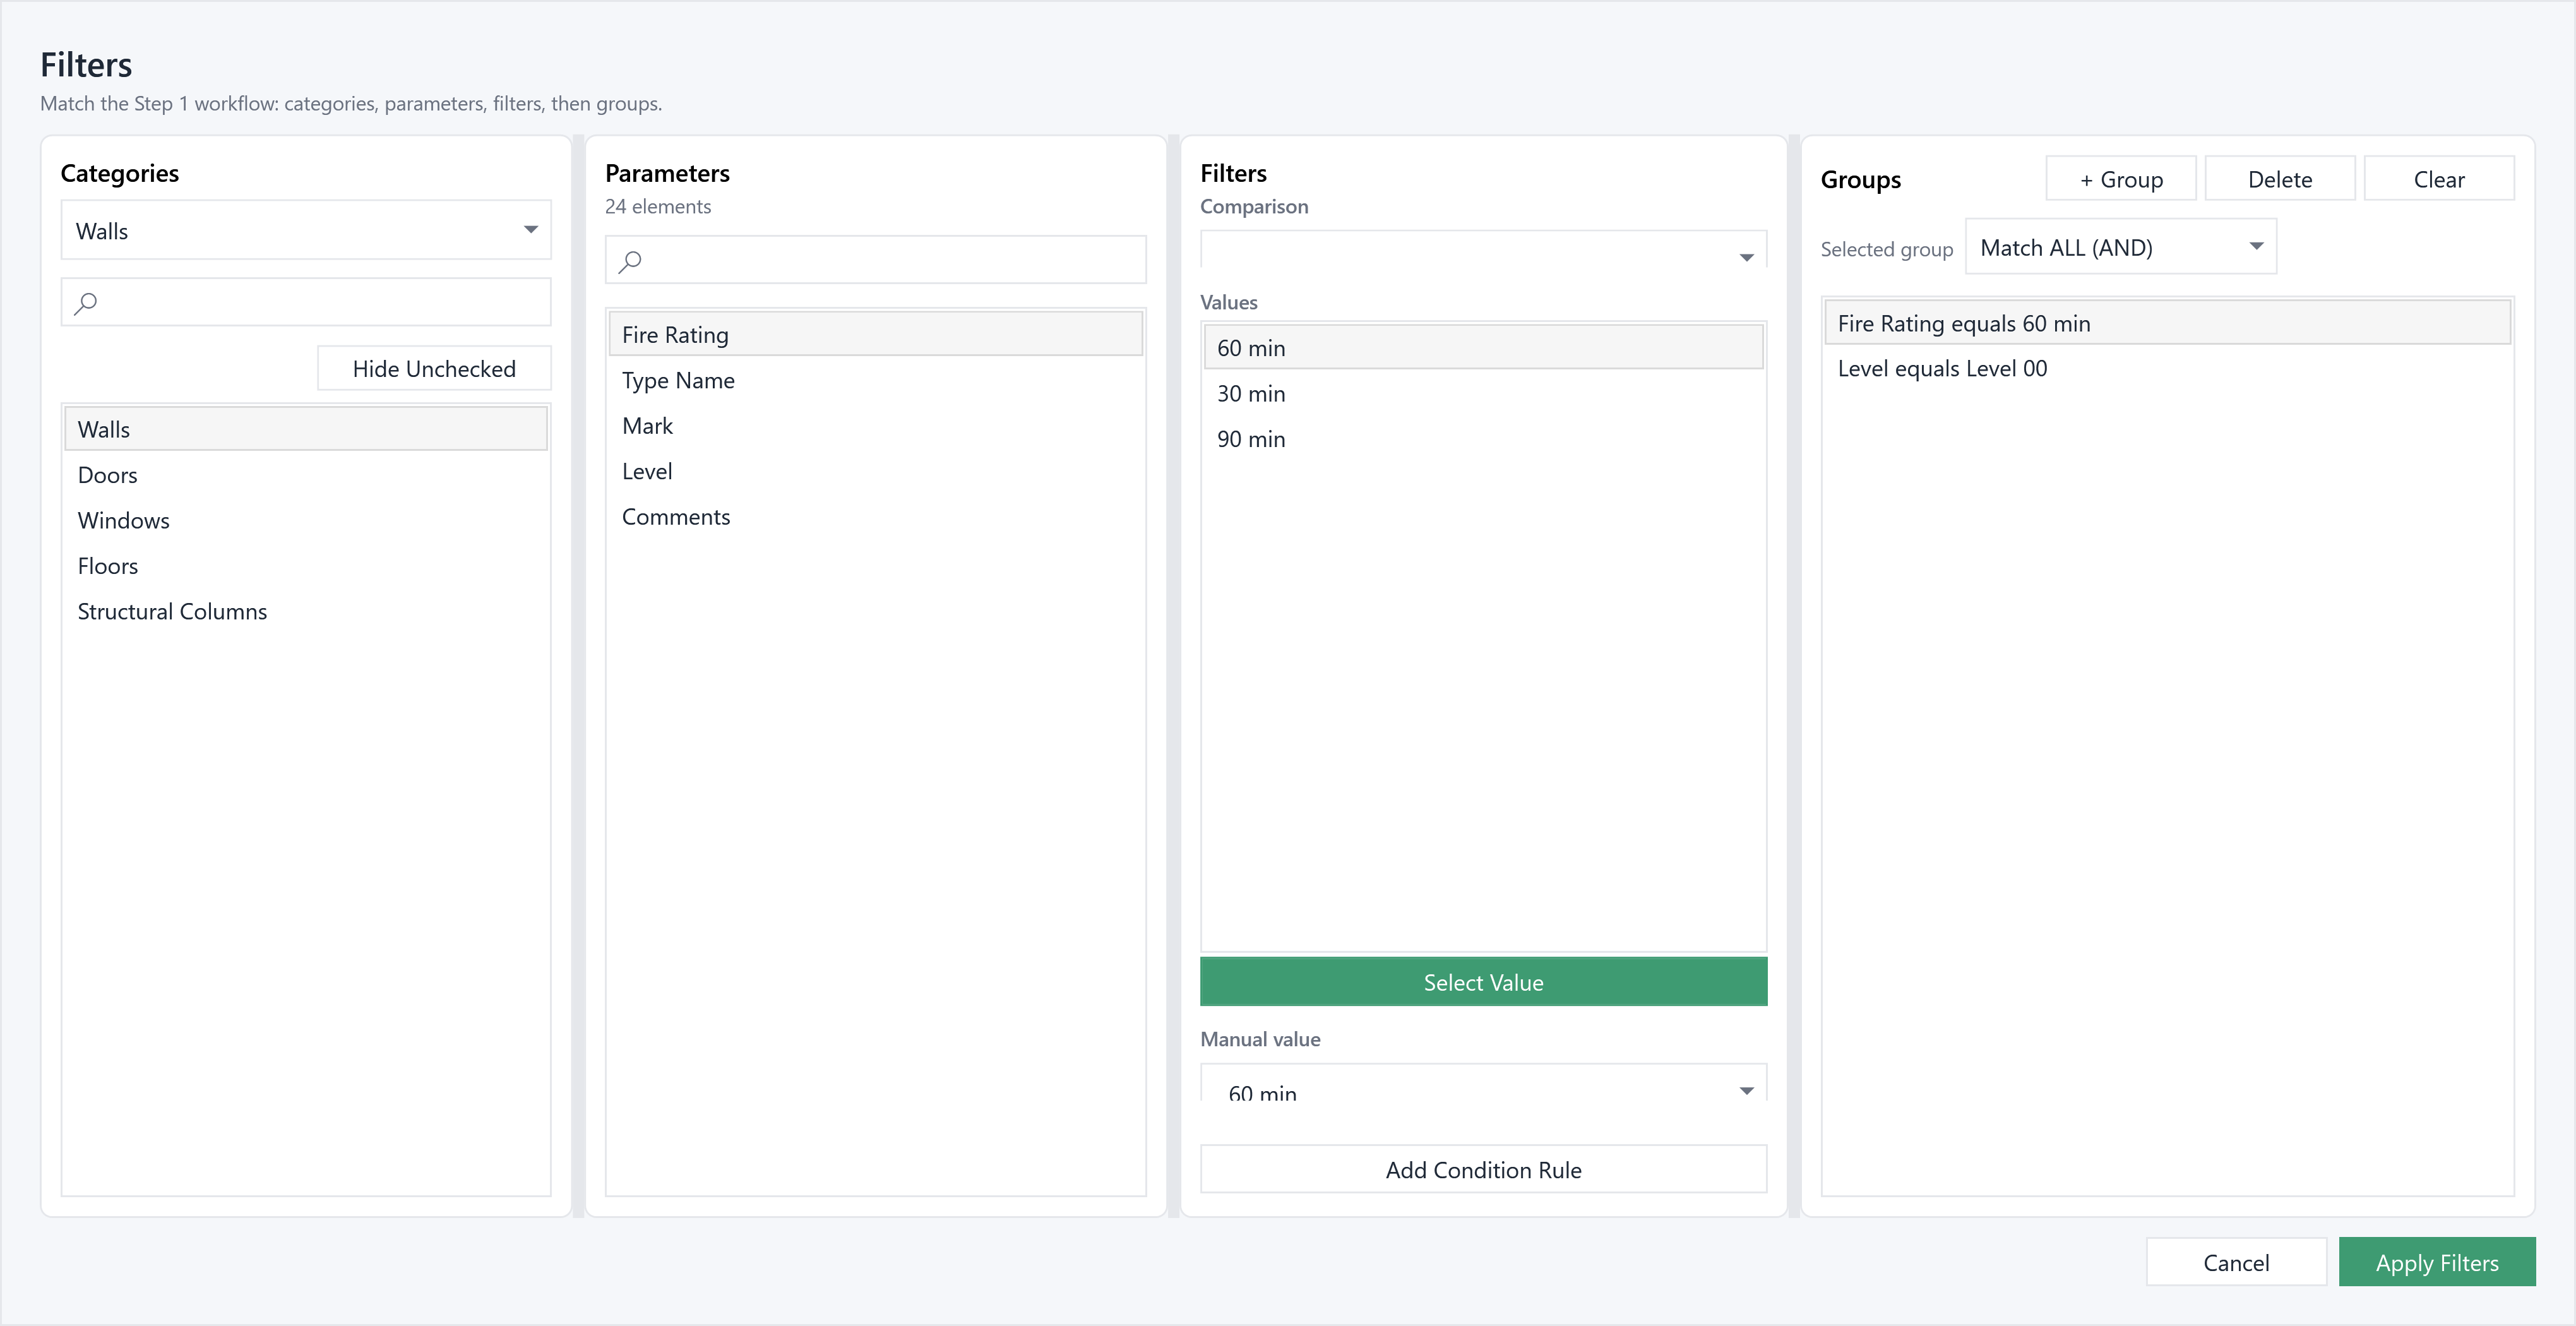Open the Match ALL (AND) group dropdown
The height and width of the screenshot is (1326, 2576).
2120,247
